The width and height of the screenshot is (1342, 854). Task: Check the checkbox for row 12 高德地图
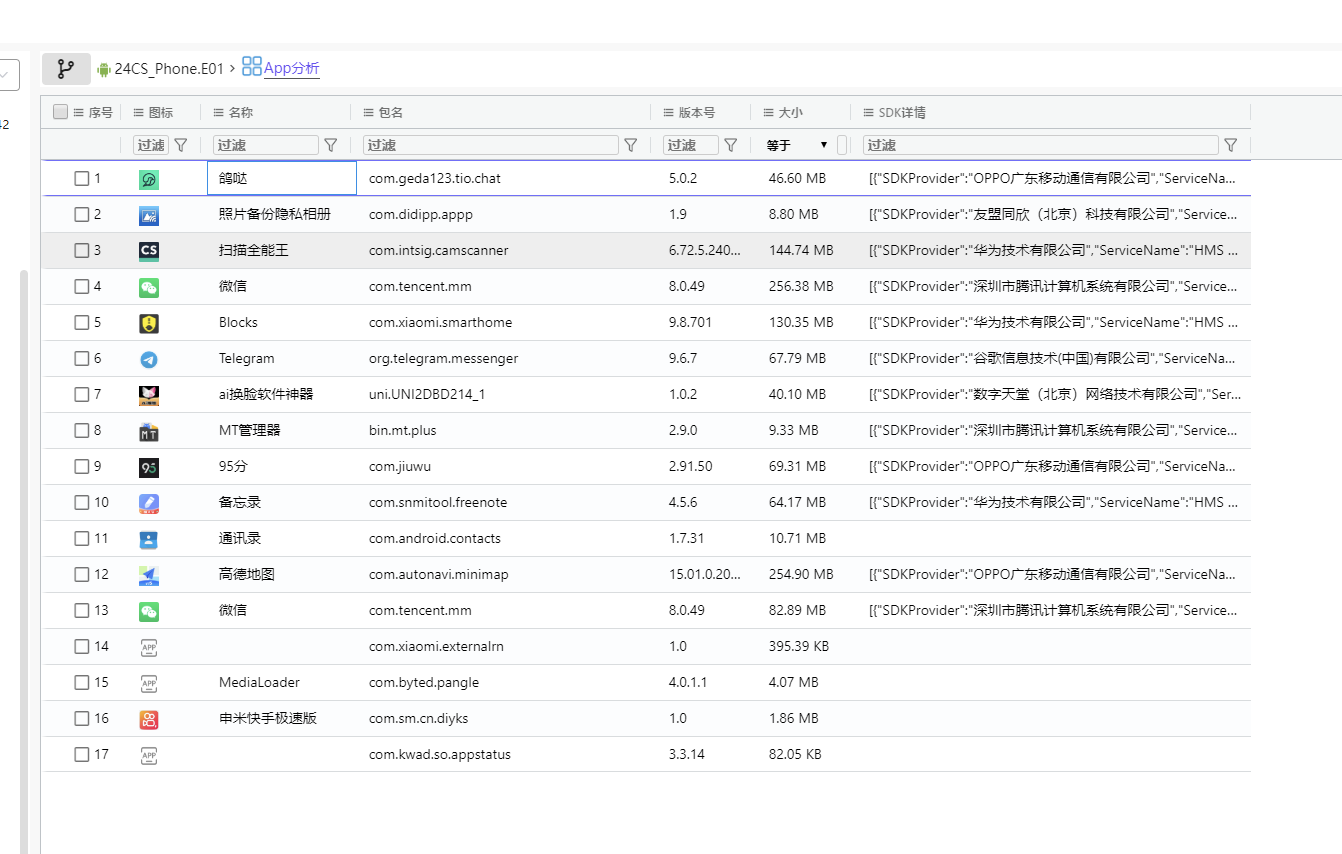coord(82,574)
